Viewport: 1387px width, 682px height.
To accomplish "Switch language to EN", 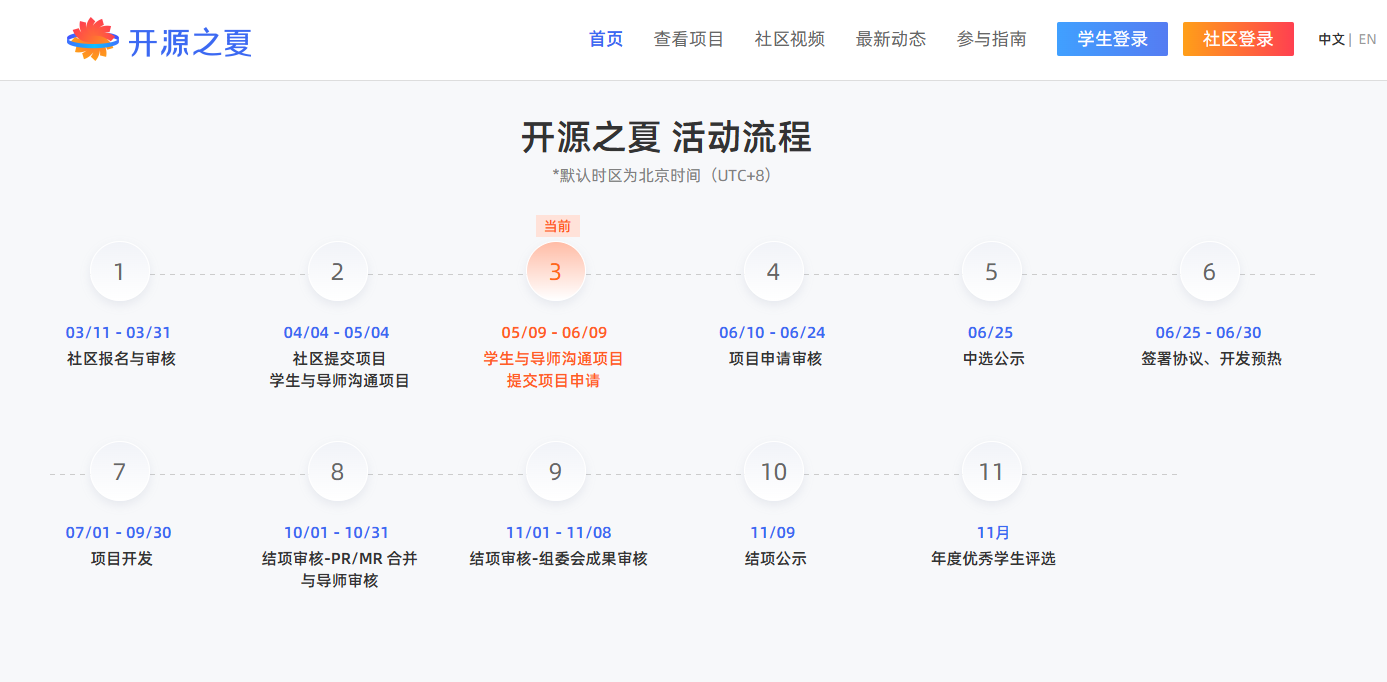I will coord(1367,40).
